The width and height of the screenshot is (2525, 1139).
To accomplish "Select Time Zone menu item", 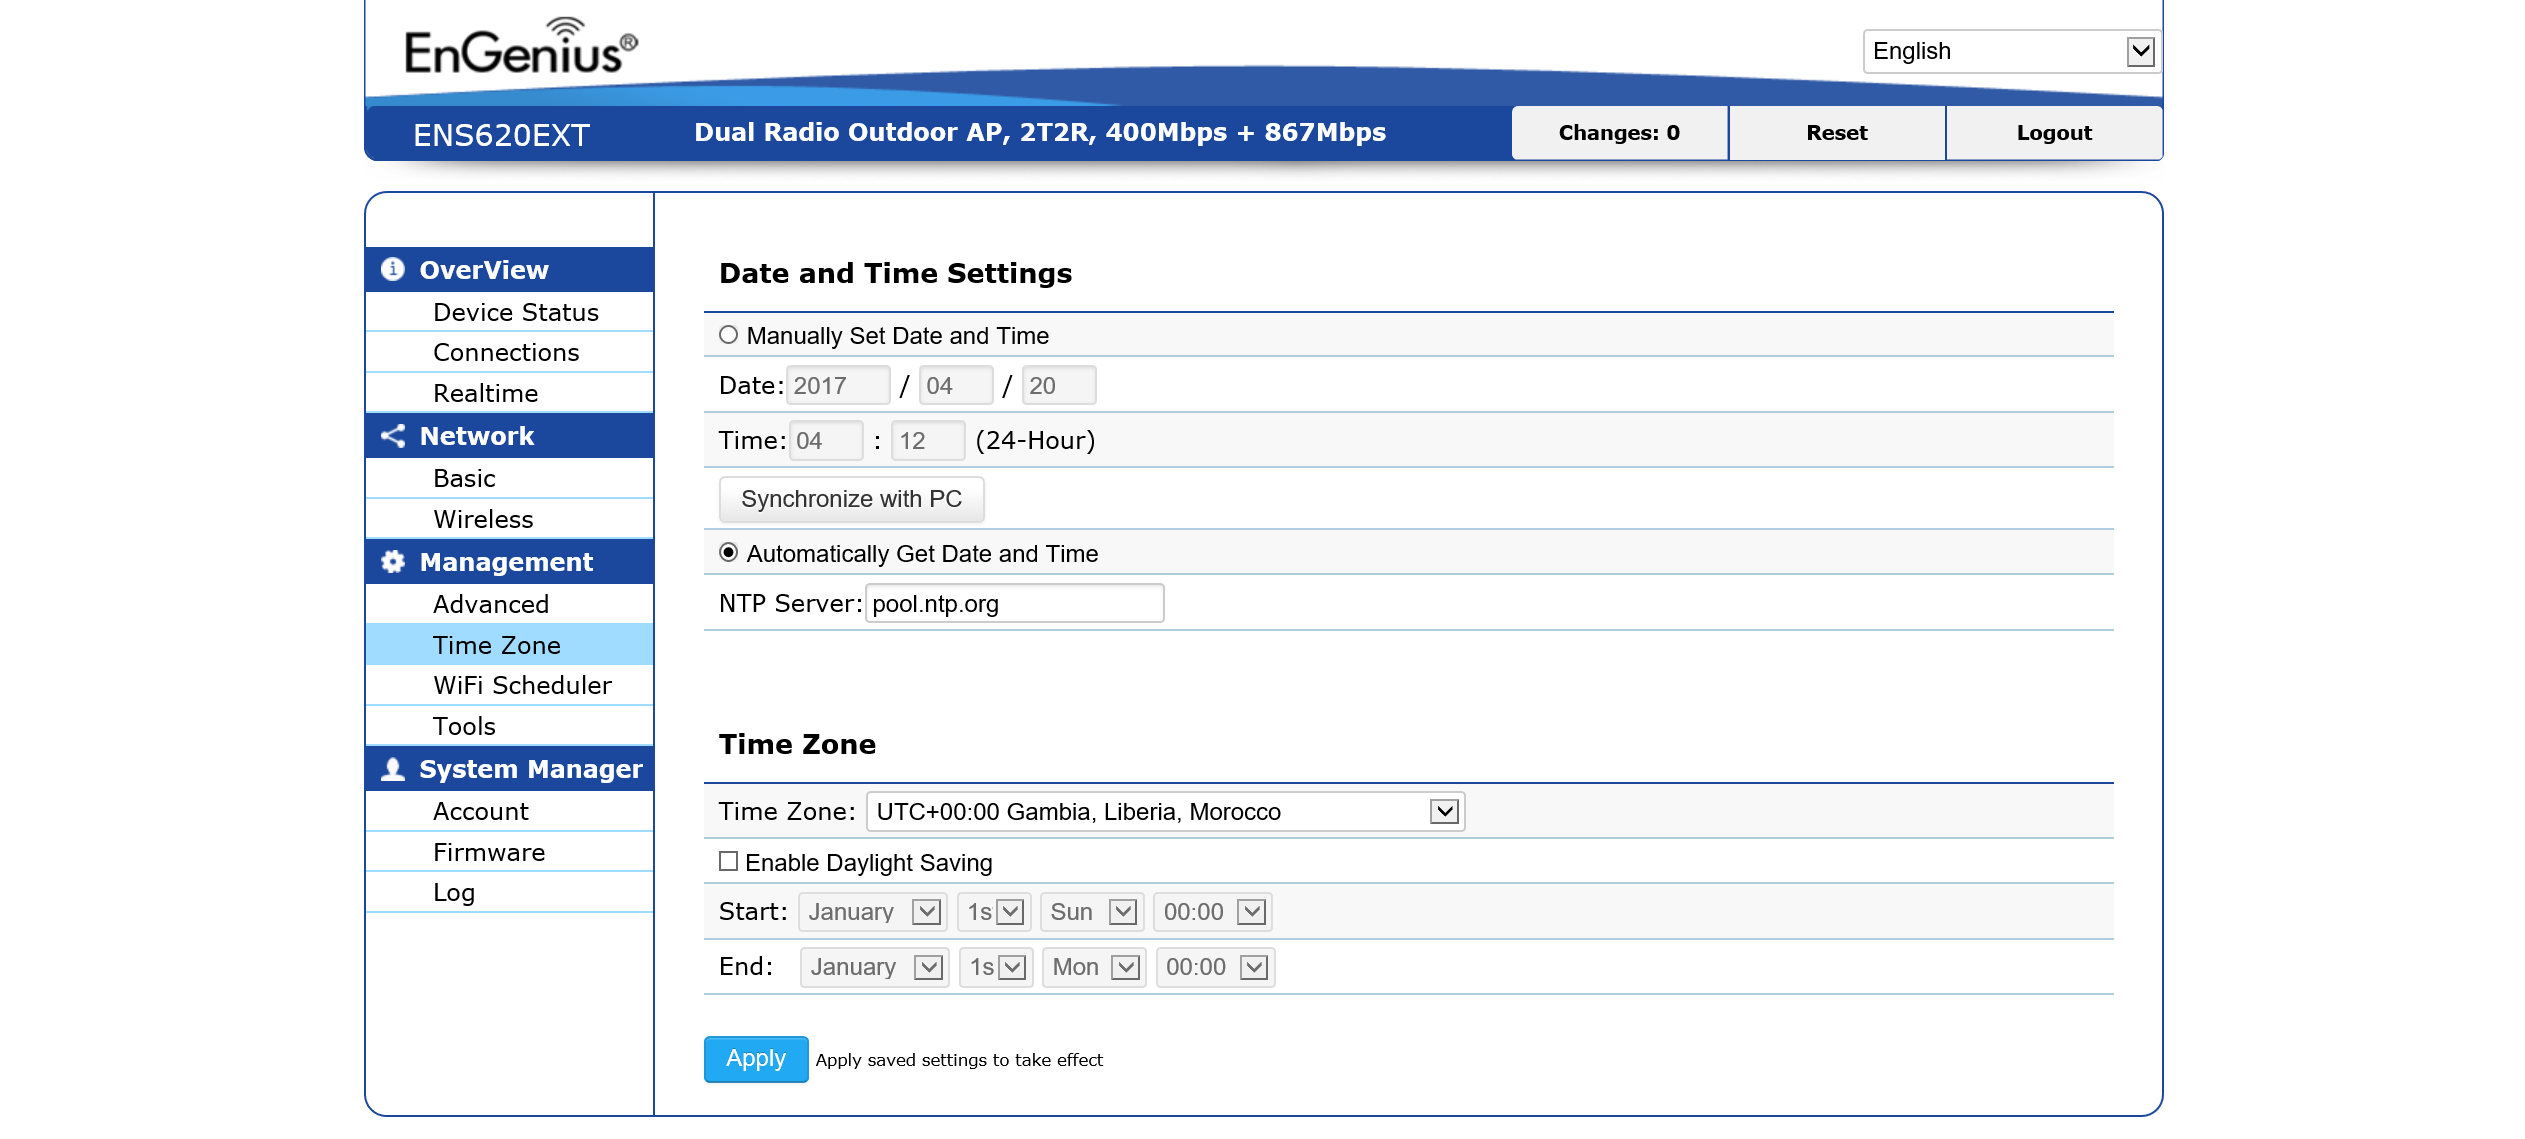I will pos(510,645).
